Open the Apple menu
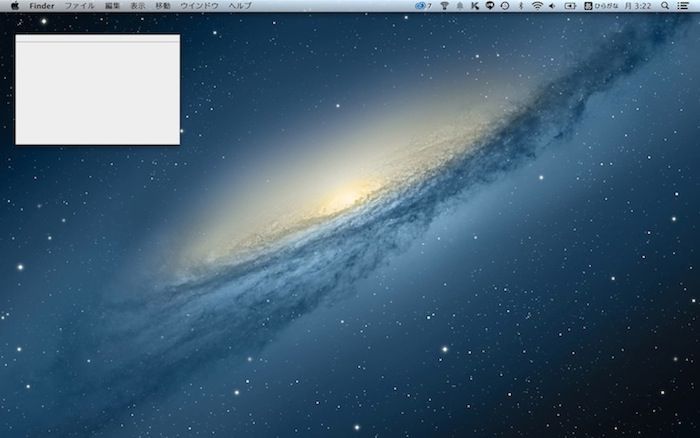 (15, 6)
